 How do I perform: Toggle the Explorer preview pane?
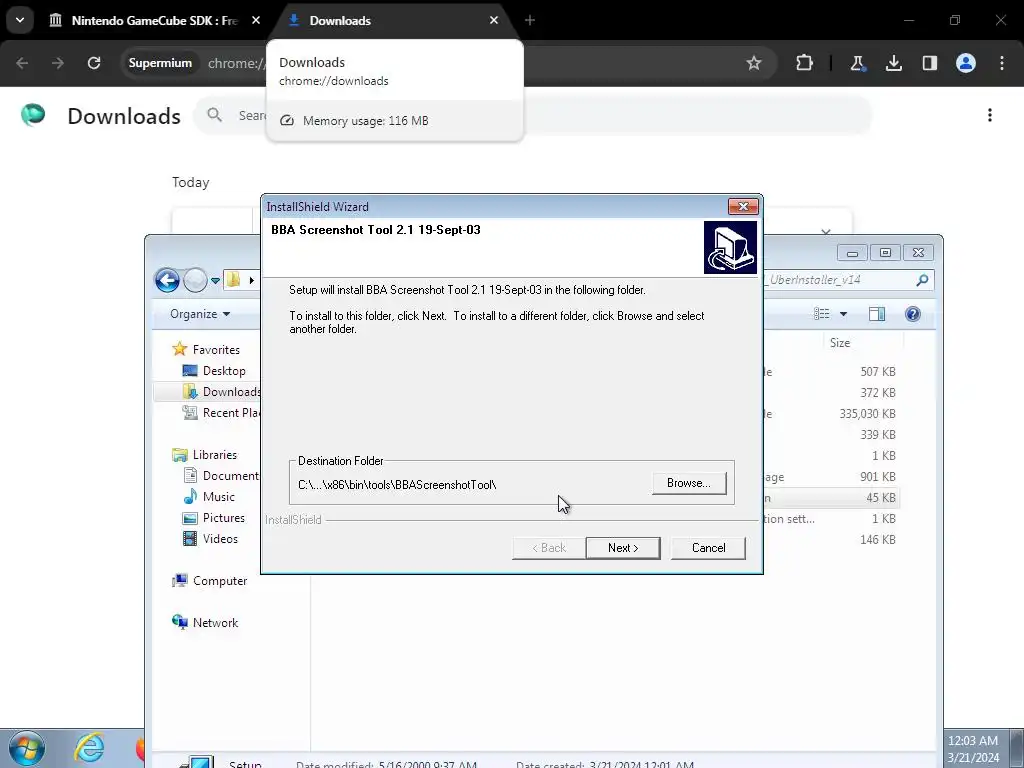tap(877, 314)
